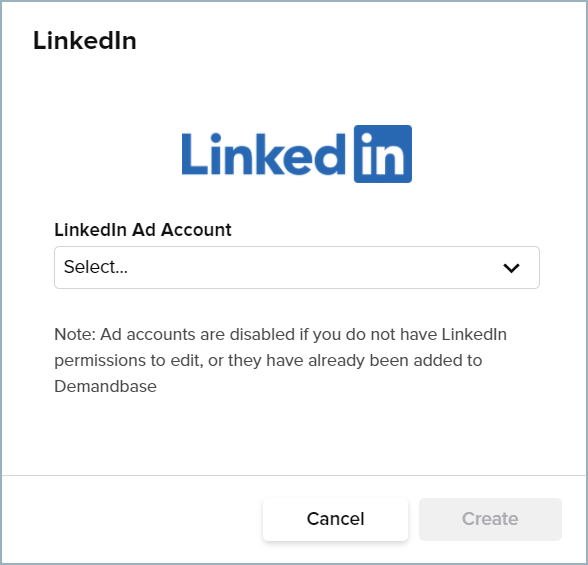This screenshot has height=565, width=588.
Task: Expand the ad account list via the down arrow
Action: tap(511, 268)
